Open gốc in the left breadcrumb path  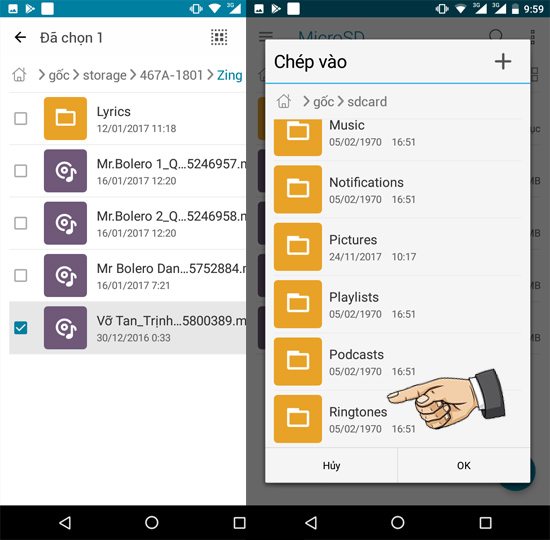coord(59,75)
